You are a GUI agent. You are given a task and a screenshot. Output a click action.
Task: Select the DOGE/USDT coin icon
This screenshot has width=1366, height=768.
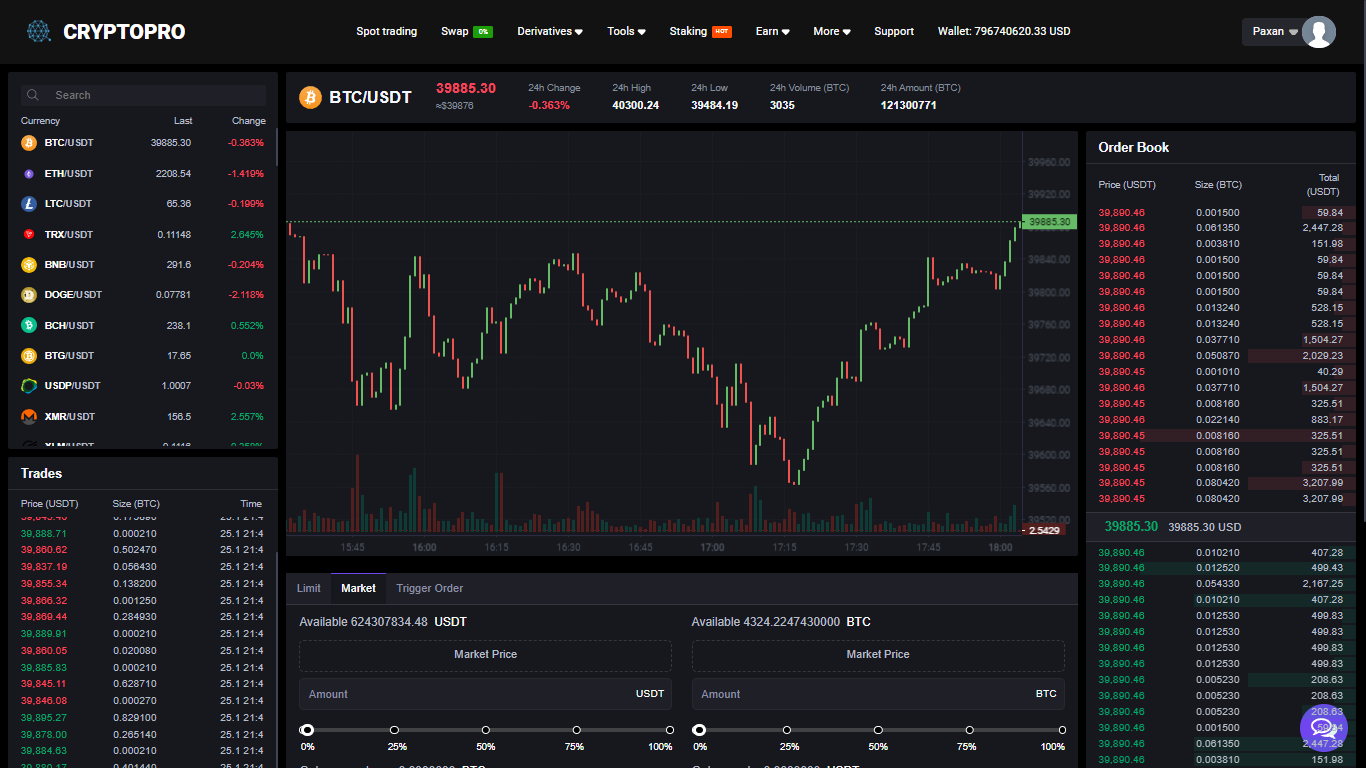[x=29, y=295]
